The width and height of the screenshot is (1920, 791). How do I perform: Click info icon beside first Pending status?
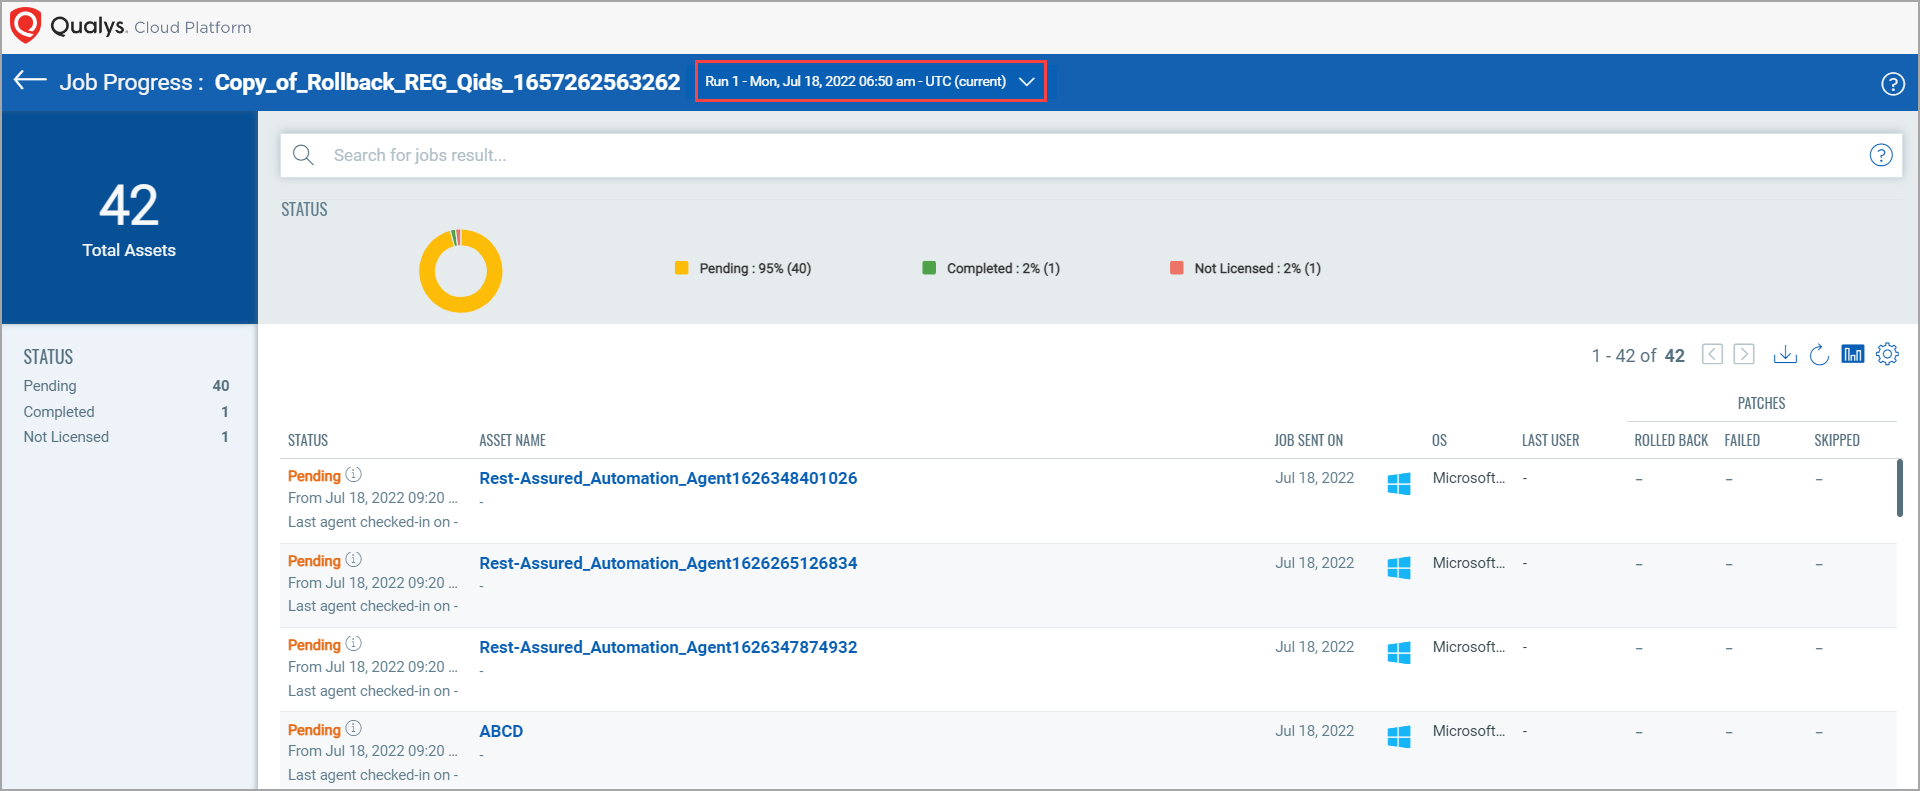pyautogui.click(x=354, y=475)
